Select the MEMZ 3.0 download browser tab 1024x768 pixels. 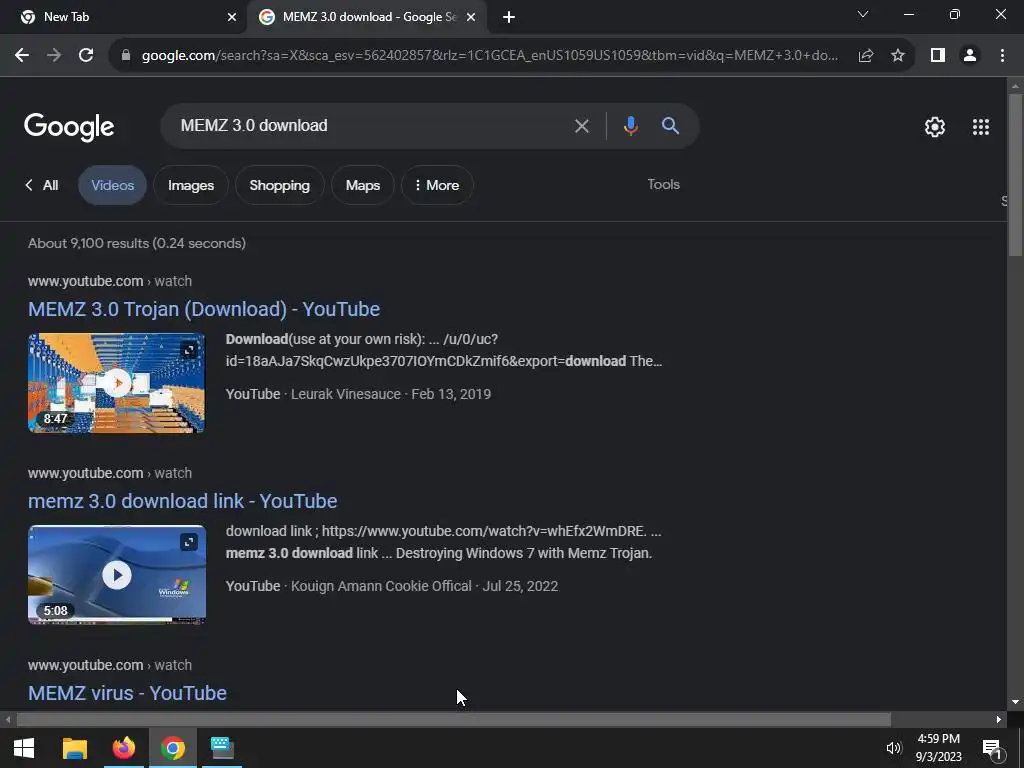pos(367,17)
